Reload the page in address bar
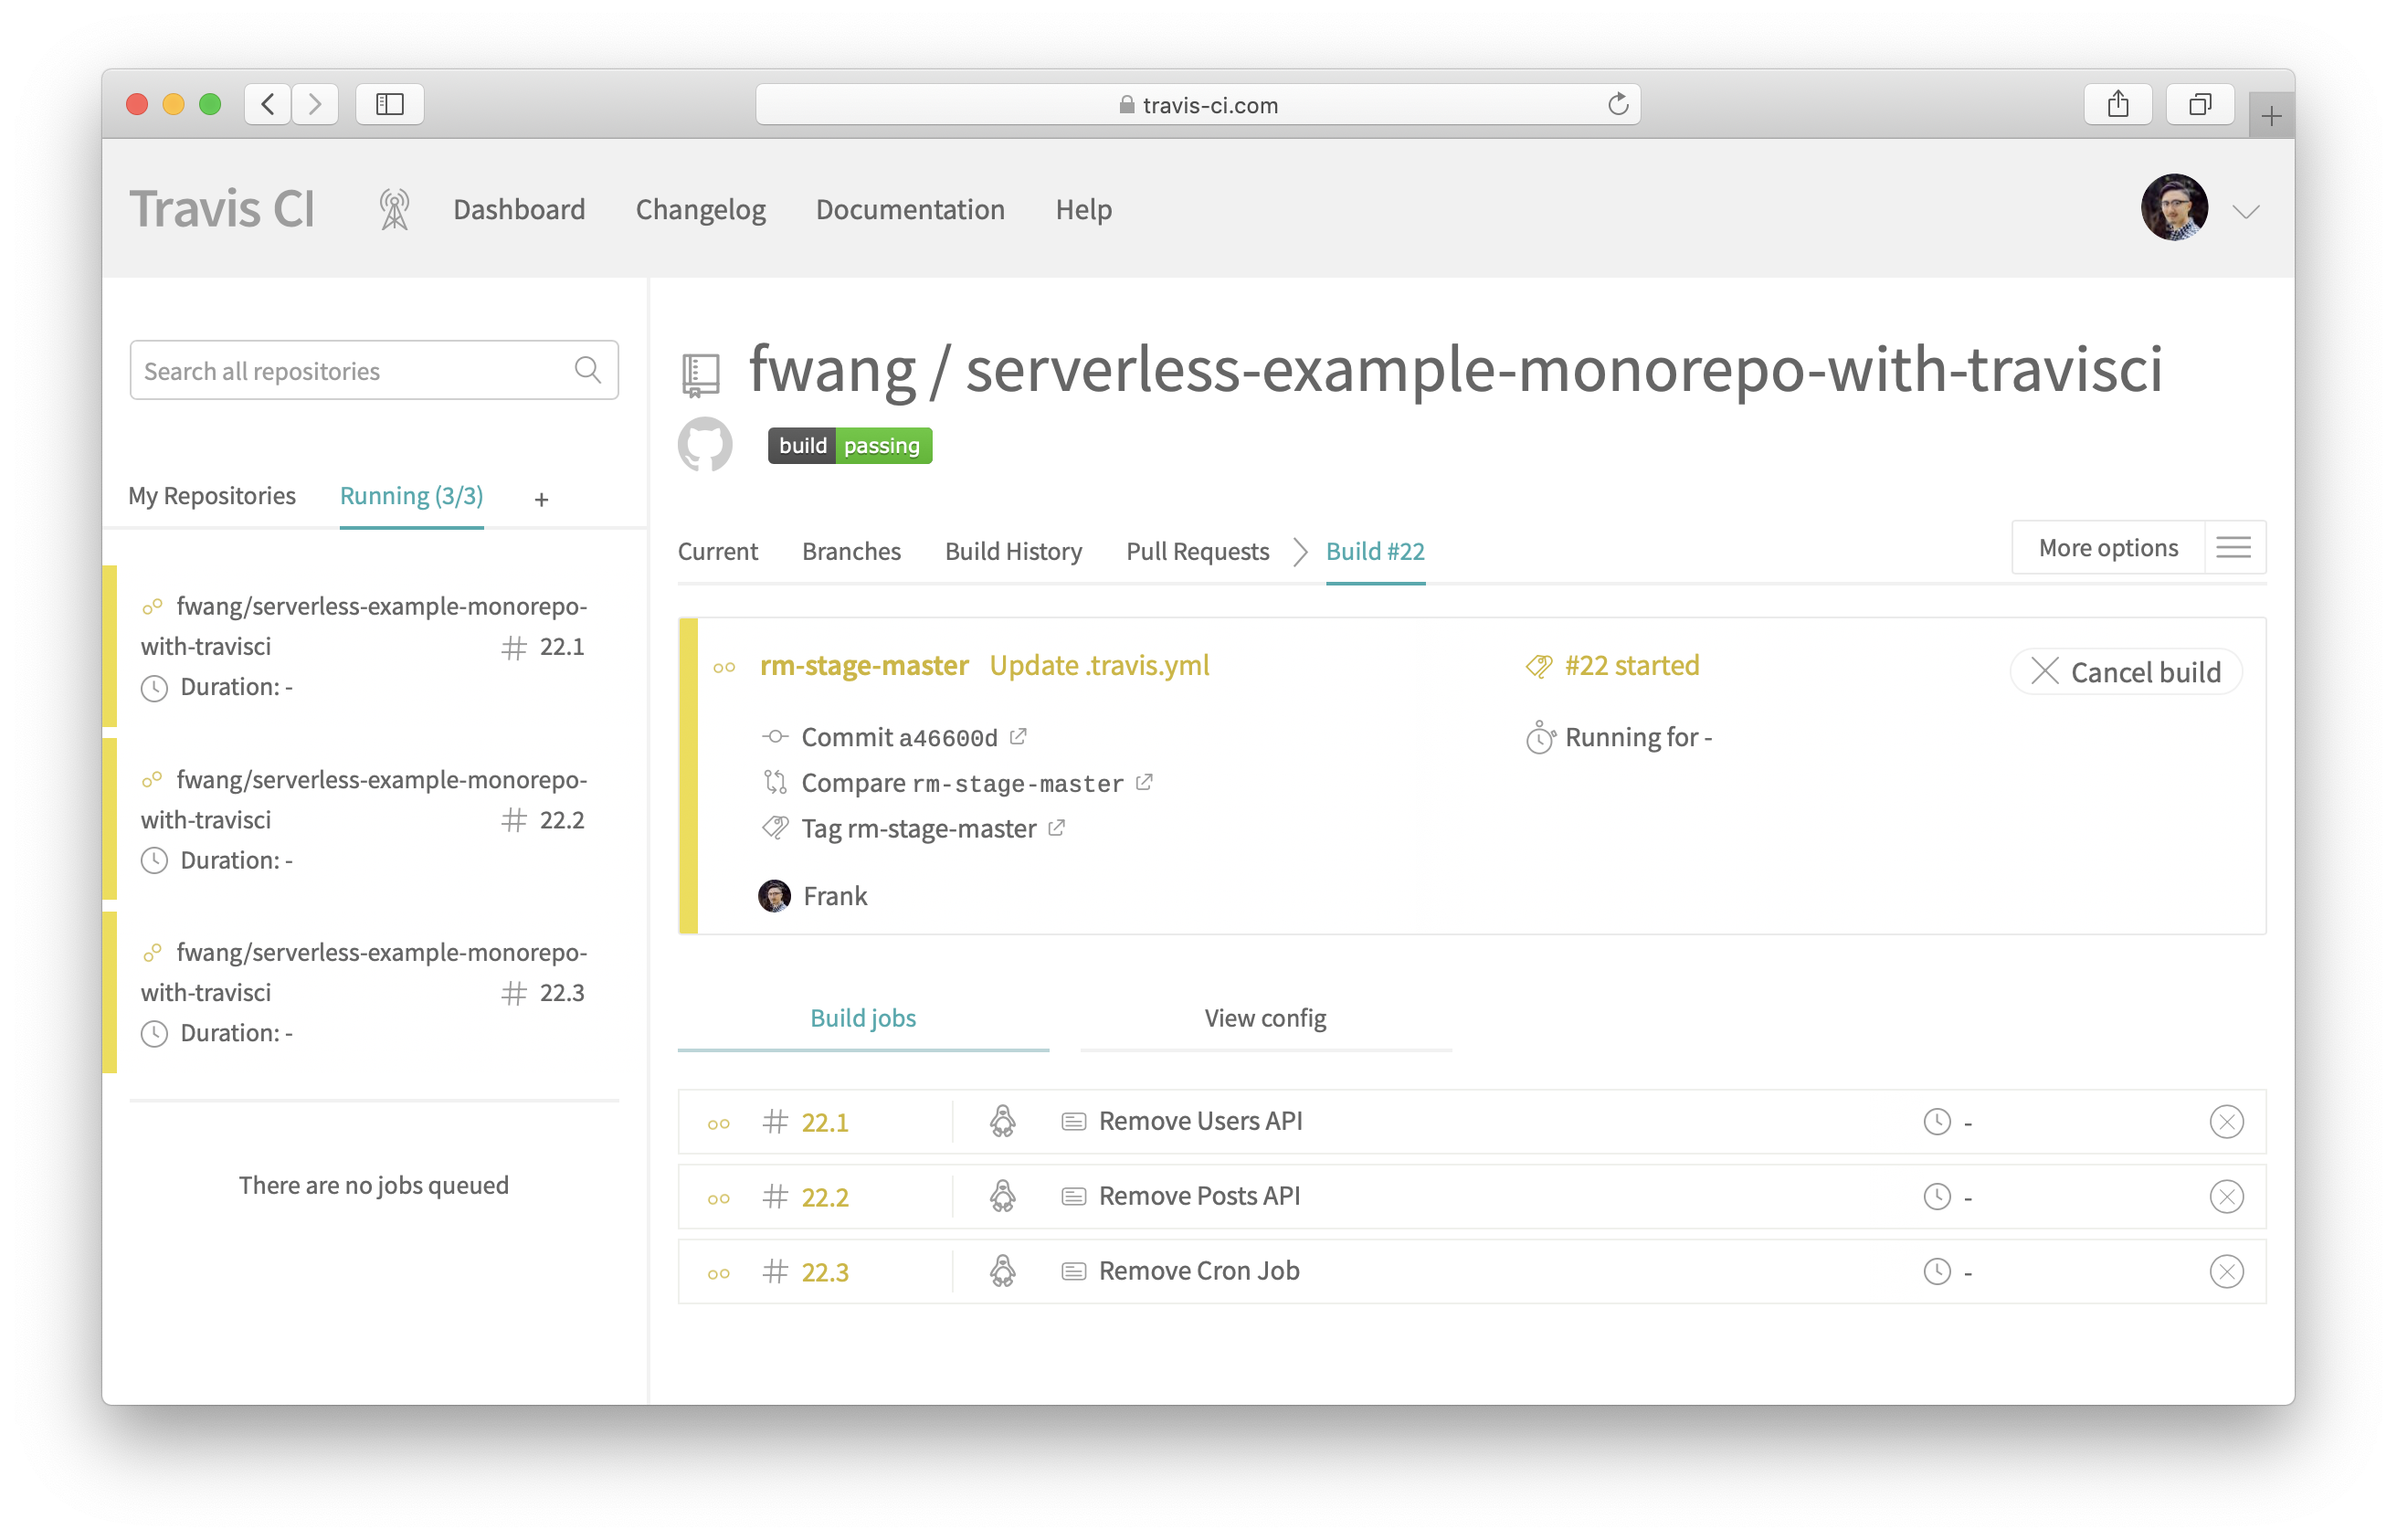Image resolution: width=2397 pixels, height=1540 pixels. tap(1617, 105)
